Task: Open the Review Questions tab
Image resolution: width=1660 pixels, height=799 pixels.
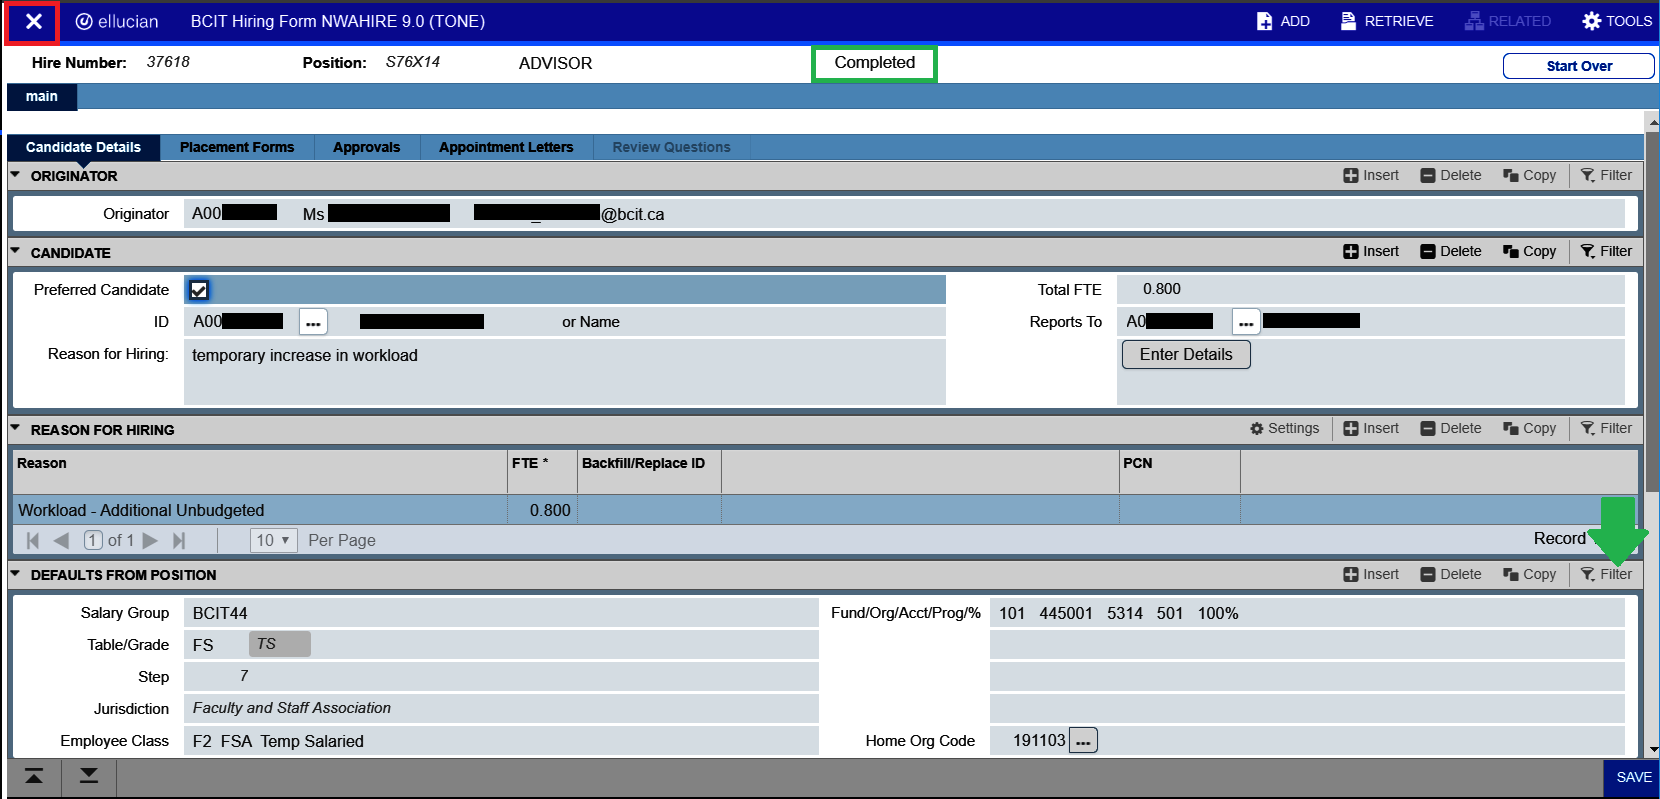Action: (671, 147)
